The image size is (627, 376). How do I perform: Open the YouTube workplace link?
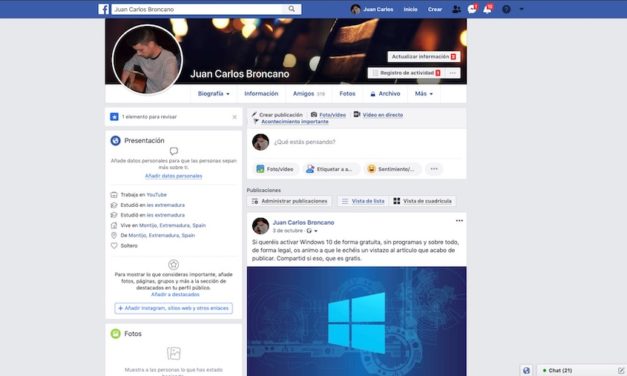tap(156, 195)
